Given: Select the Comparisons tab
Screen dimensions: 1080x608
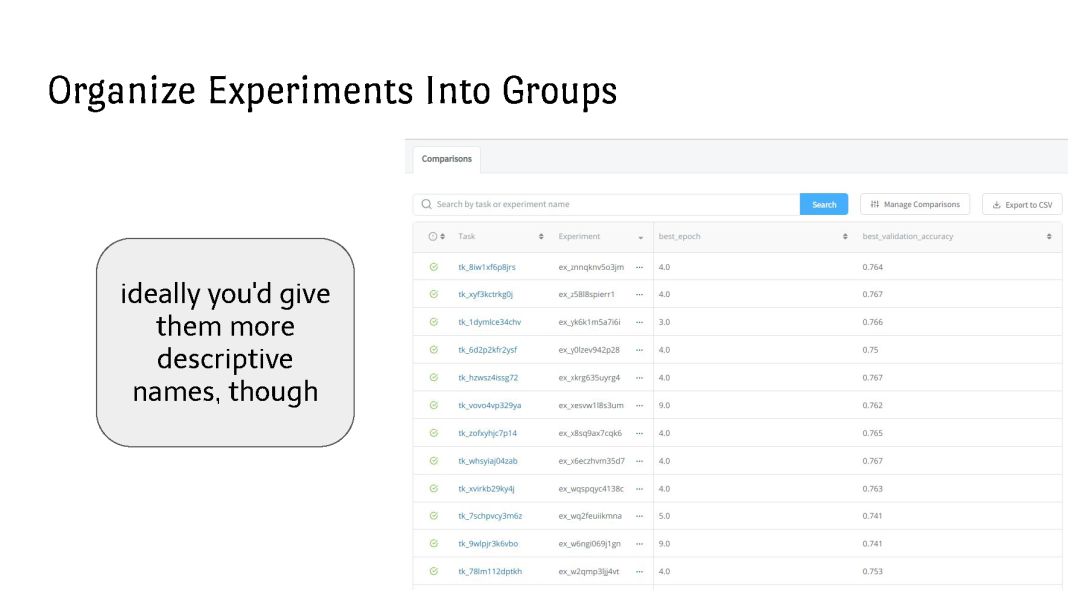Looking at the screenshot, I should [446, 159].
